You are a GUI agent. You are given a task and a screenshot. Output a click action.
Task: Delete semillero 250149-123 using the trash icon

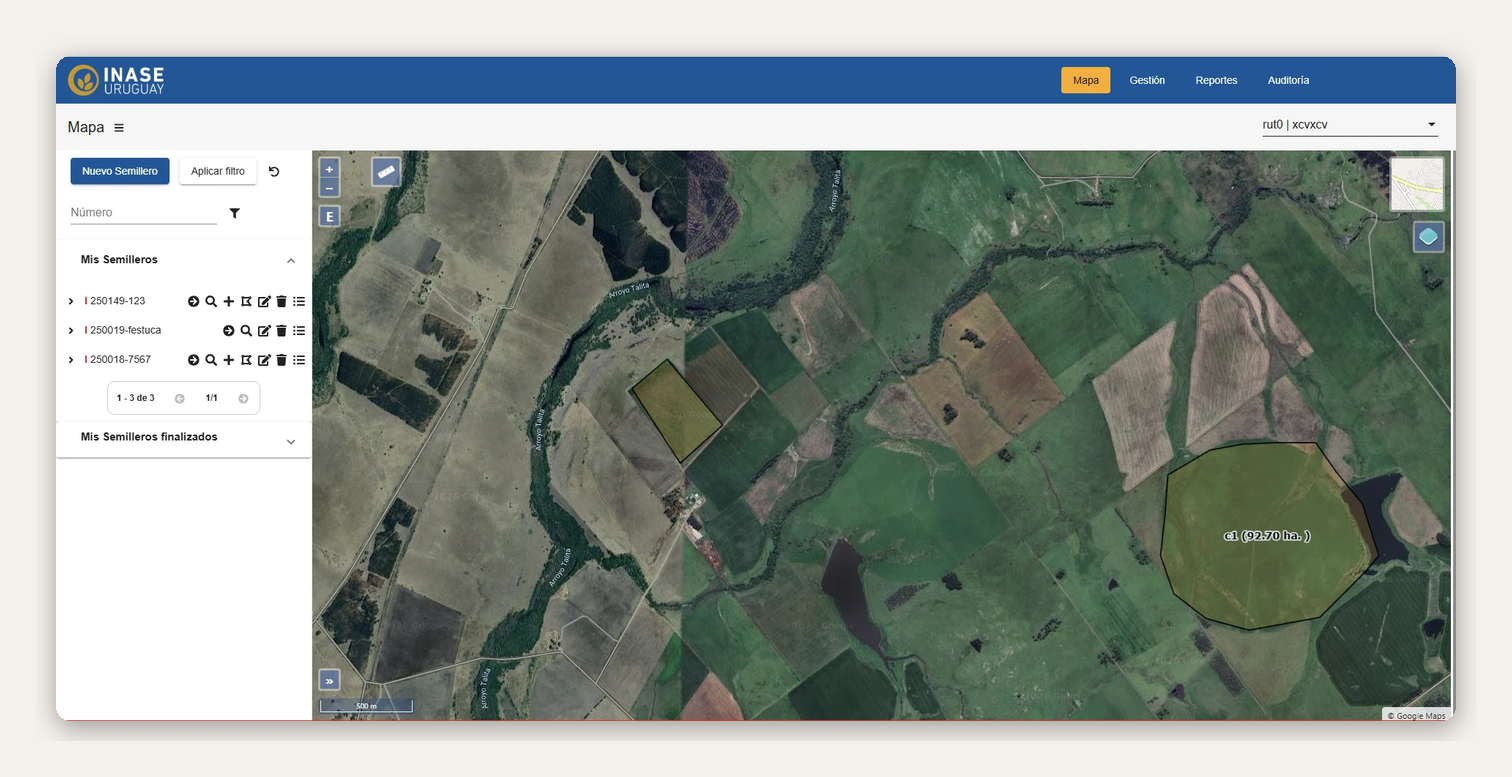[x=281, y=301]
